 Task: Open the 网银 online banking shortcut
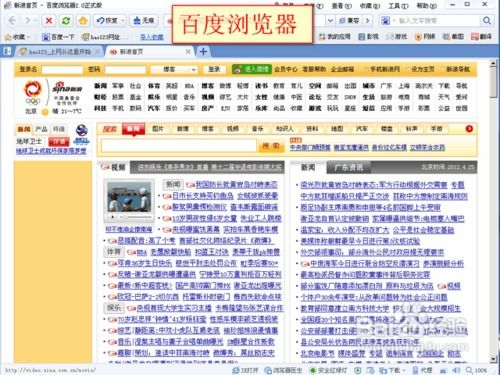click(425, 37)
